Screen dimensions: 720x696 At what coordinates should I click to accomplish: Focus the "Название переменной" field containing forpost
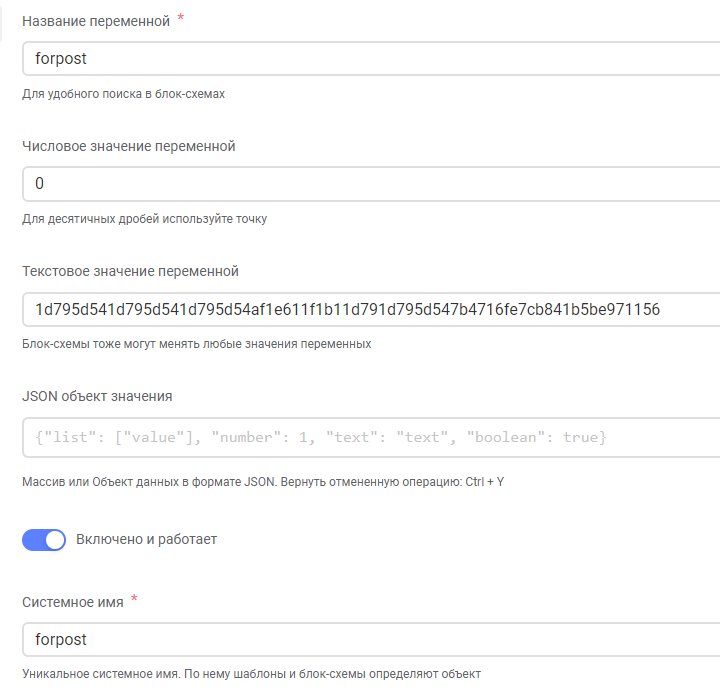tap(371, 58)
